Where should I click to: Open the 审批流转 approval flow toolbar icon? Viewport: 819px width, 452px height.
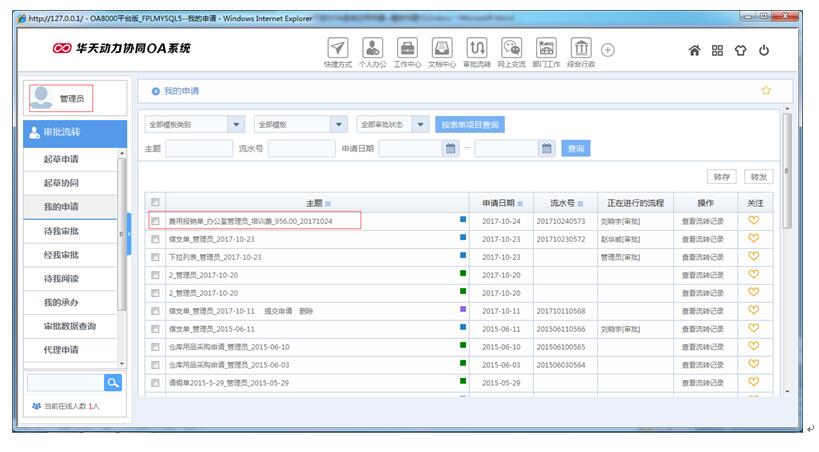476,49
